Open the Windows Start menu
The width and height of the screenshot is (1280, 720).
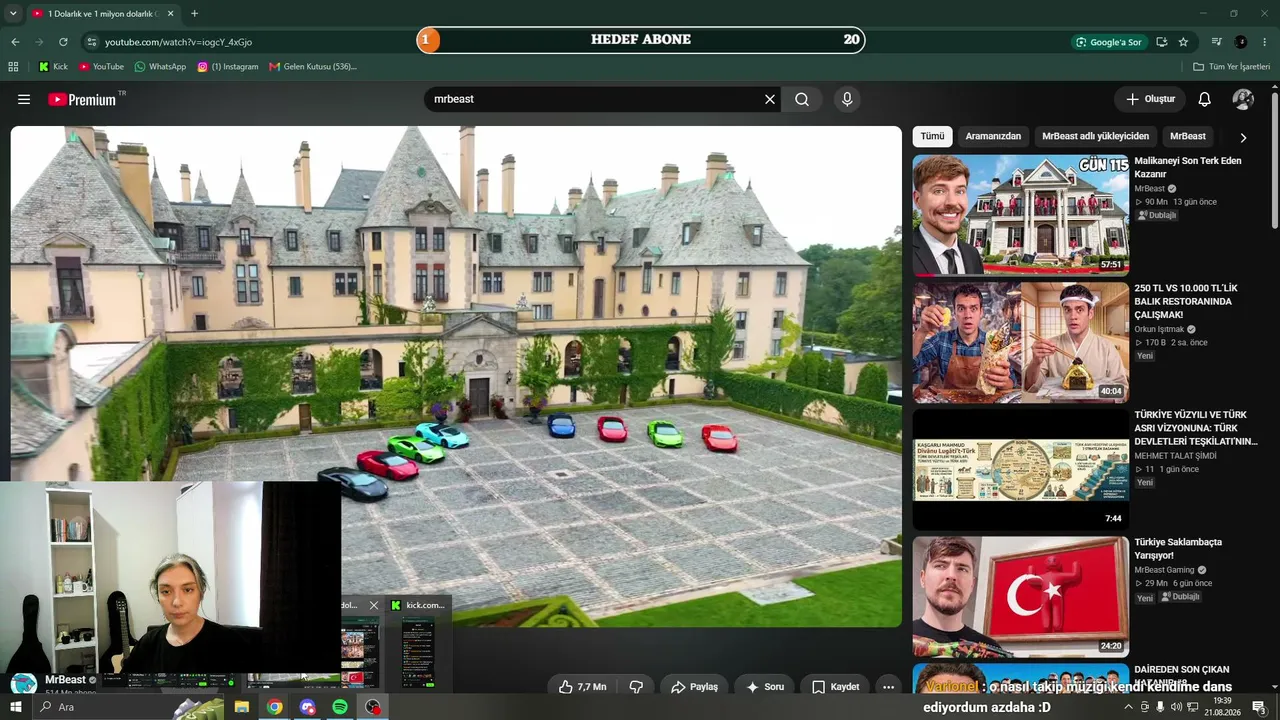pyautogui.click(x=16, y=707)
